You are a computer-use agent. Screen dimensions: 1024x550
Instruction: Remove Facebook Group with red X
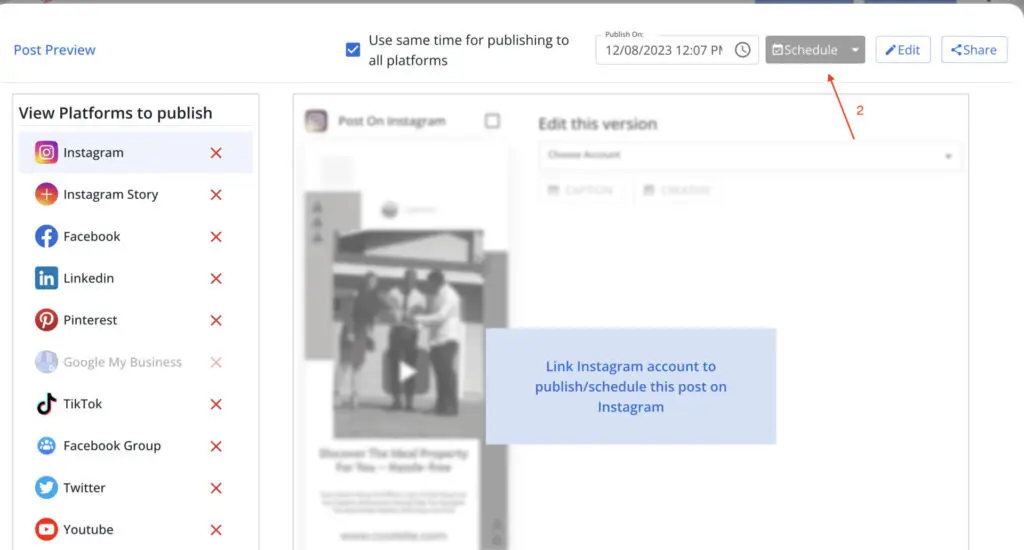[x=216, y=446]
